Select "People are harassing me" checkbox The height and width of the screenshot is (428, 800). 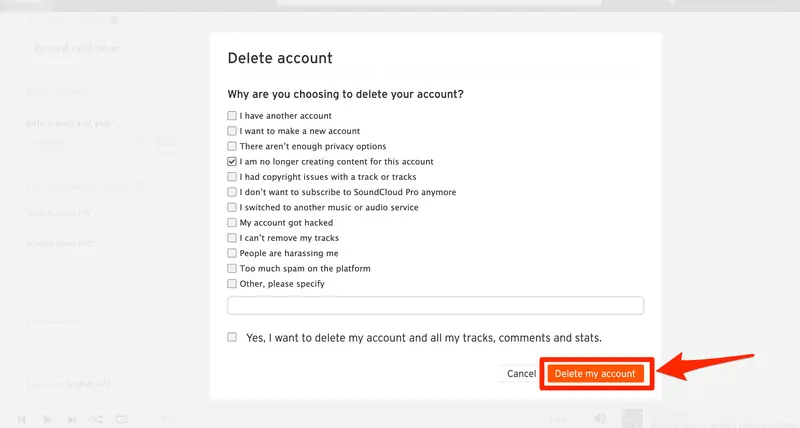click(232, 253)
